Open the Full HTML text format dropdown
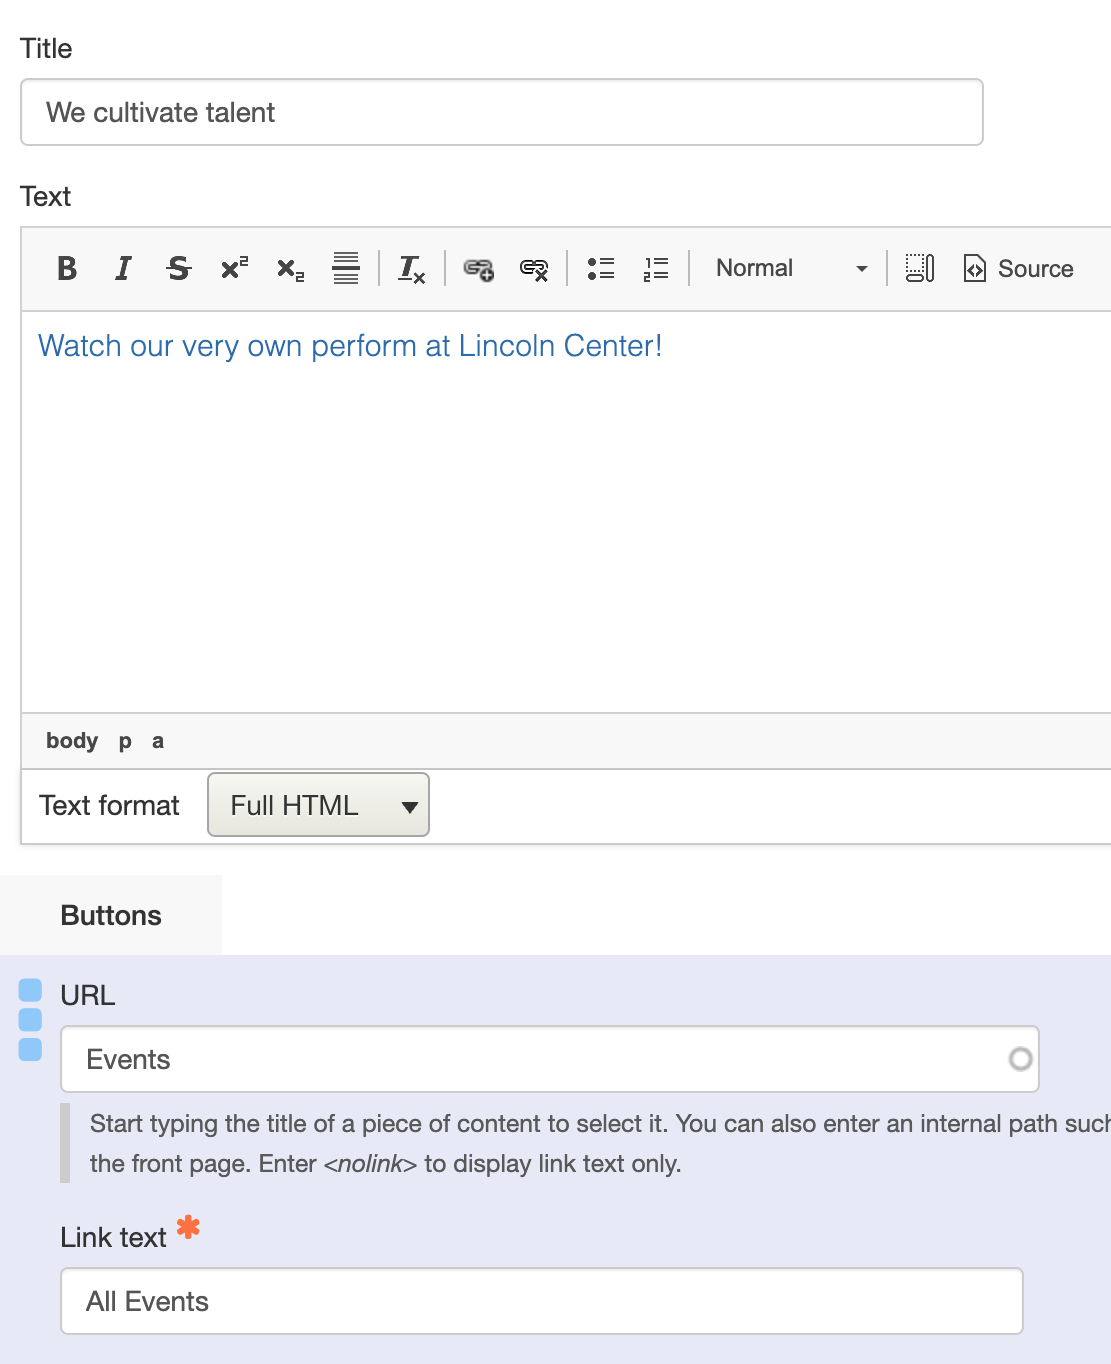Screen dimensions: 1111x1364 tap(318, 805)
